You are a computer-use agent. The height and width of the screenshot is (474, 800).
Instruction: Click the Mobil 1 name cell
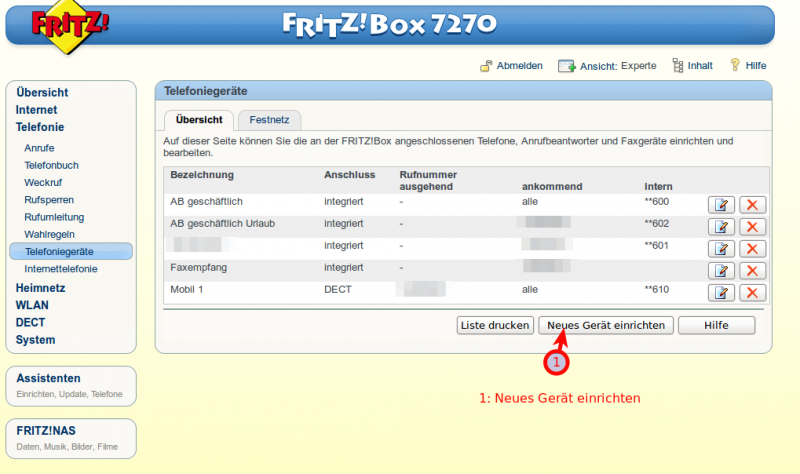coord(187,290)
